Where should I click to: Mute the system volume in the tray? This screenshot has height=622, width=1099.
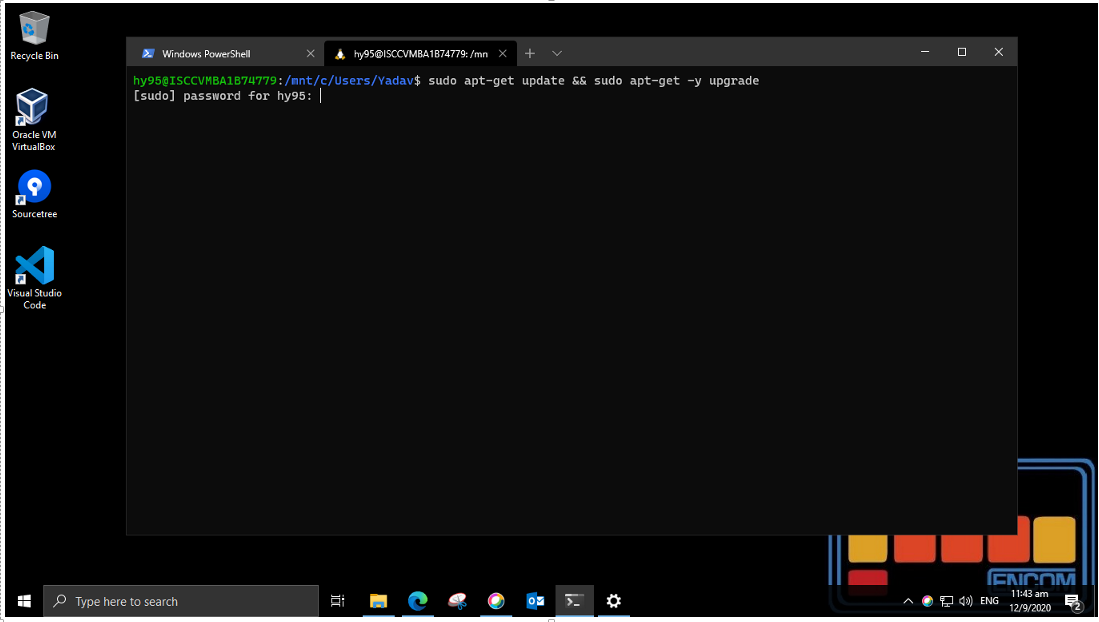(x=963, y=601)
